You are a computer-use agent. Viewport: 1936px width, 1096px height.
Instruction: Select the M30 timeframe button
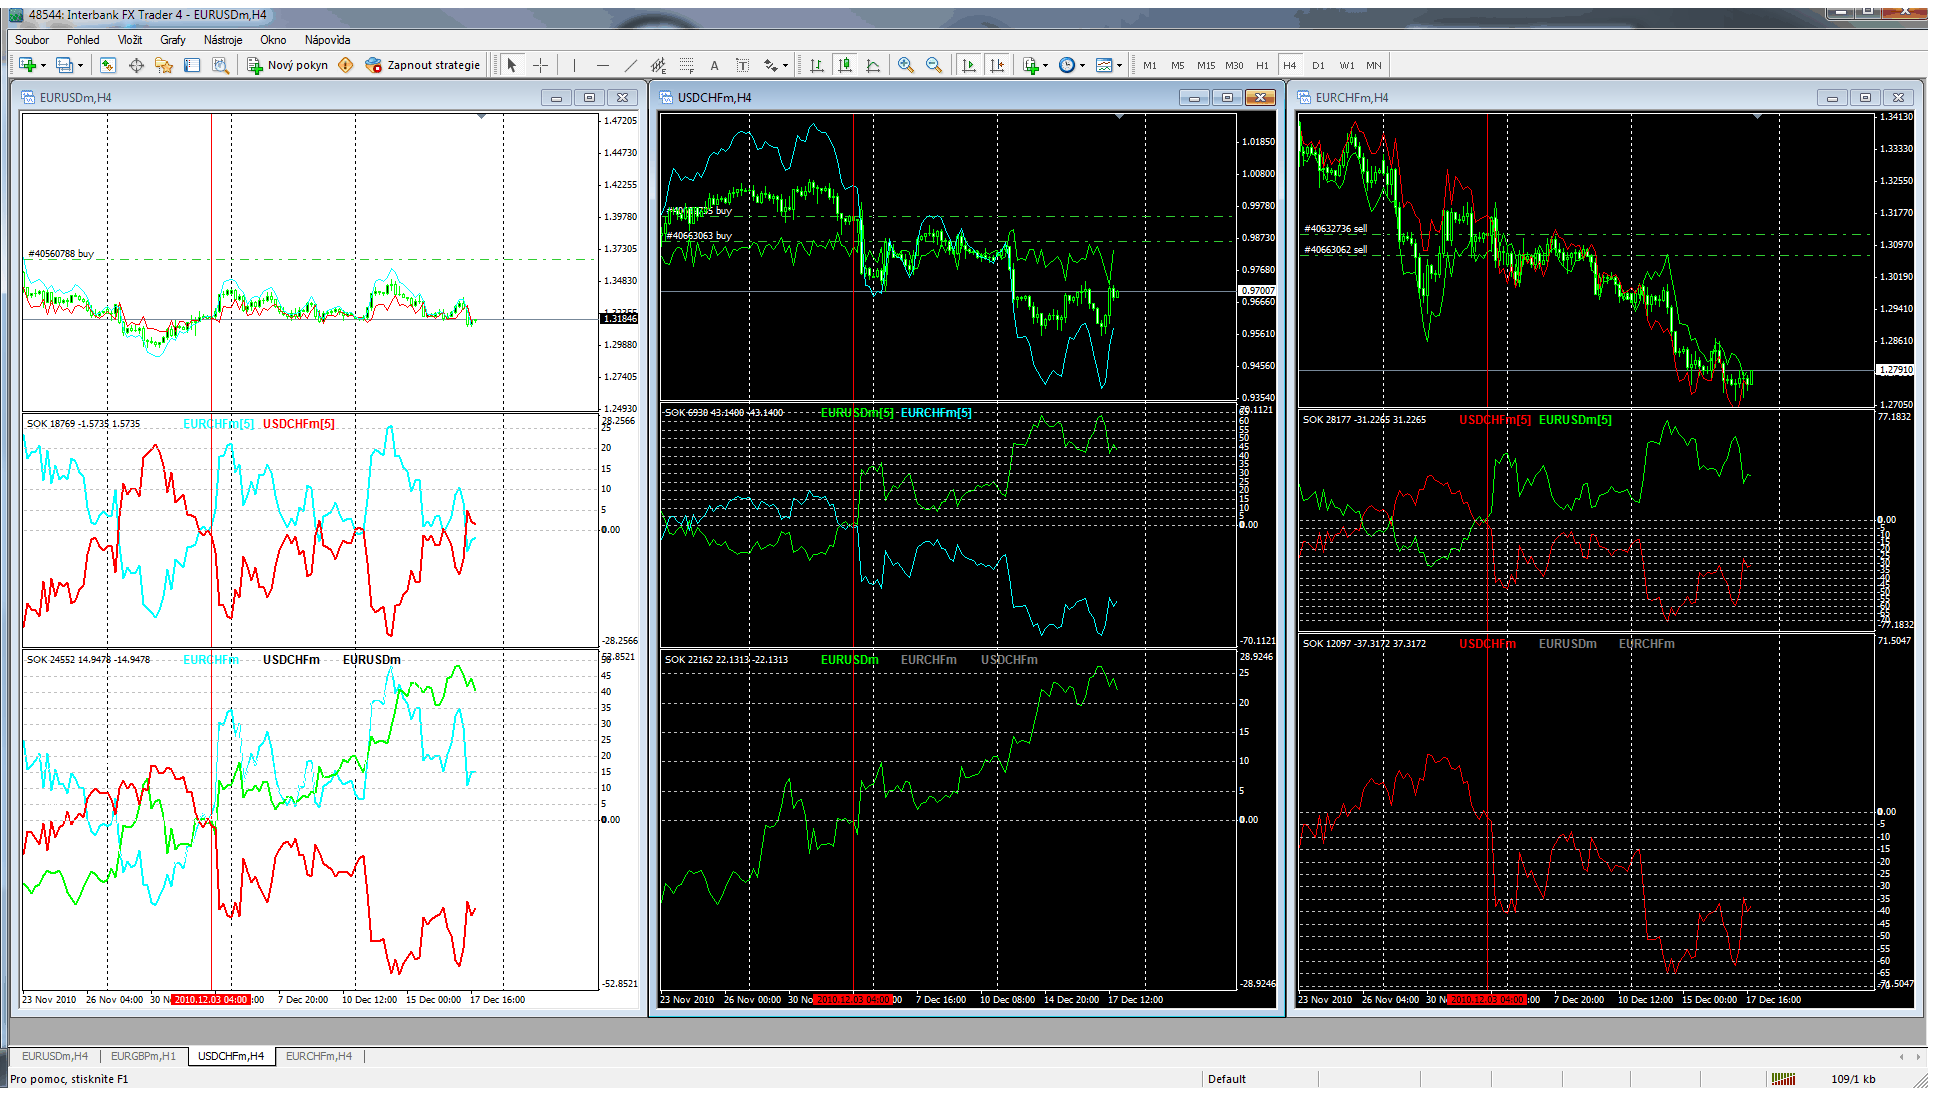pos(1234,65)
